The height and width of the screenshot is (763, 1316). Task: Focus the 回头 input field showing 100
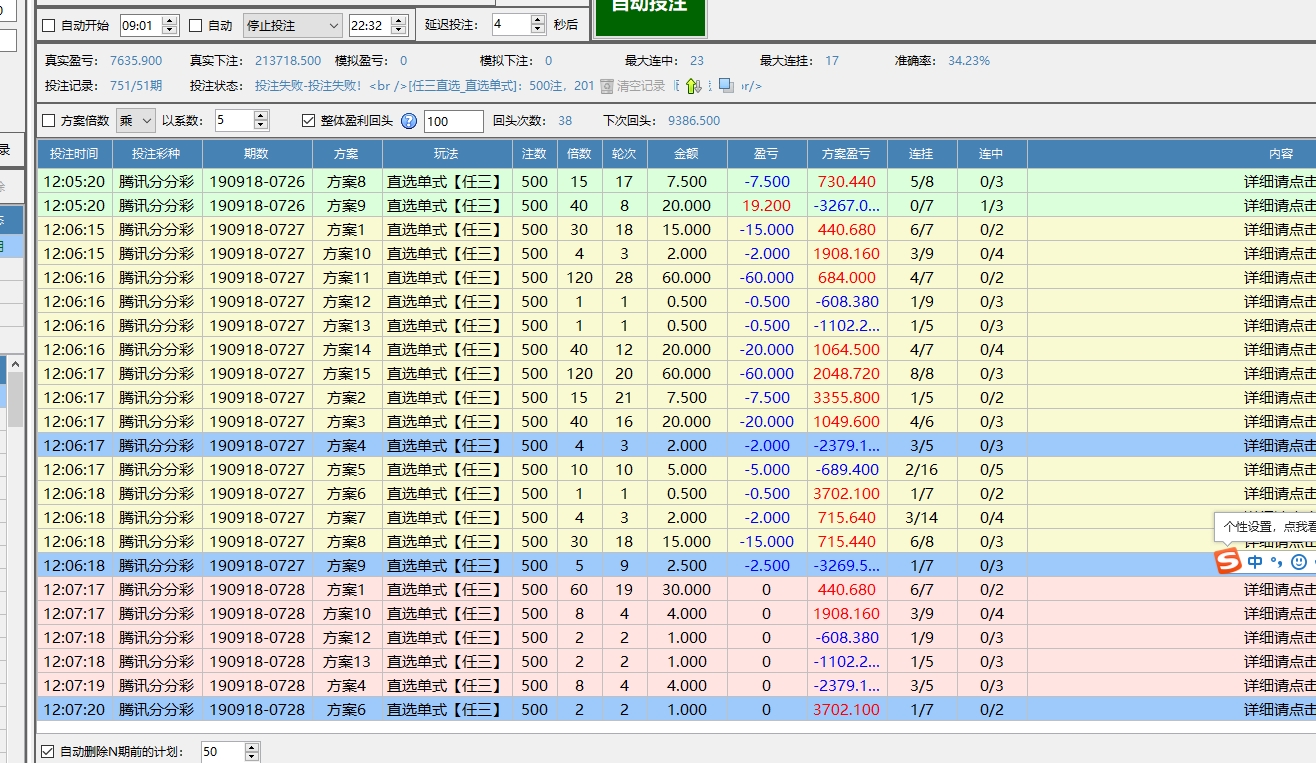click(x=453, y=121)
